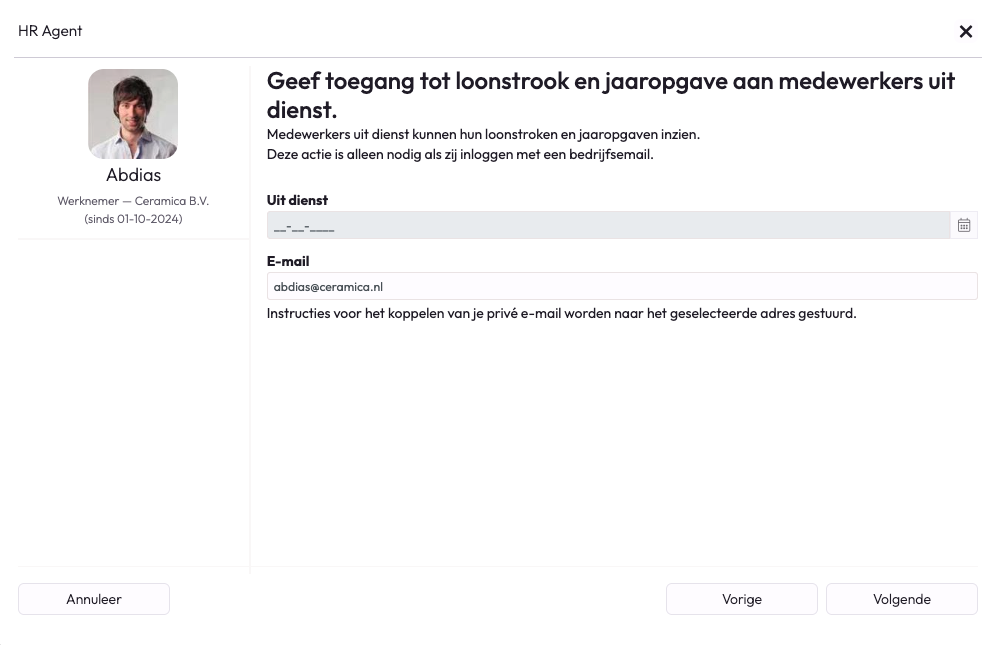Click the vertical divider beside the employee panel

click(x=250, y=400)
